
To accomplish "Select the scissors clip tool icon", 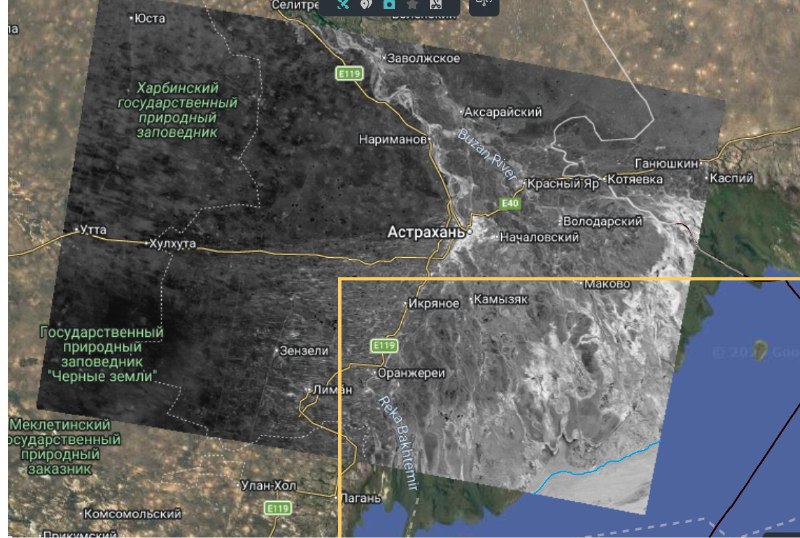I will click(436, 5).
